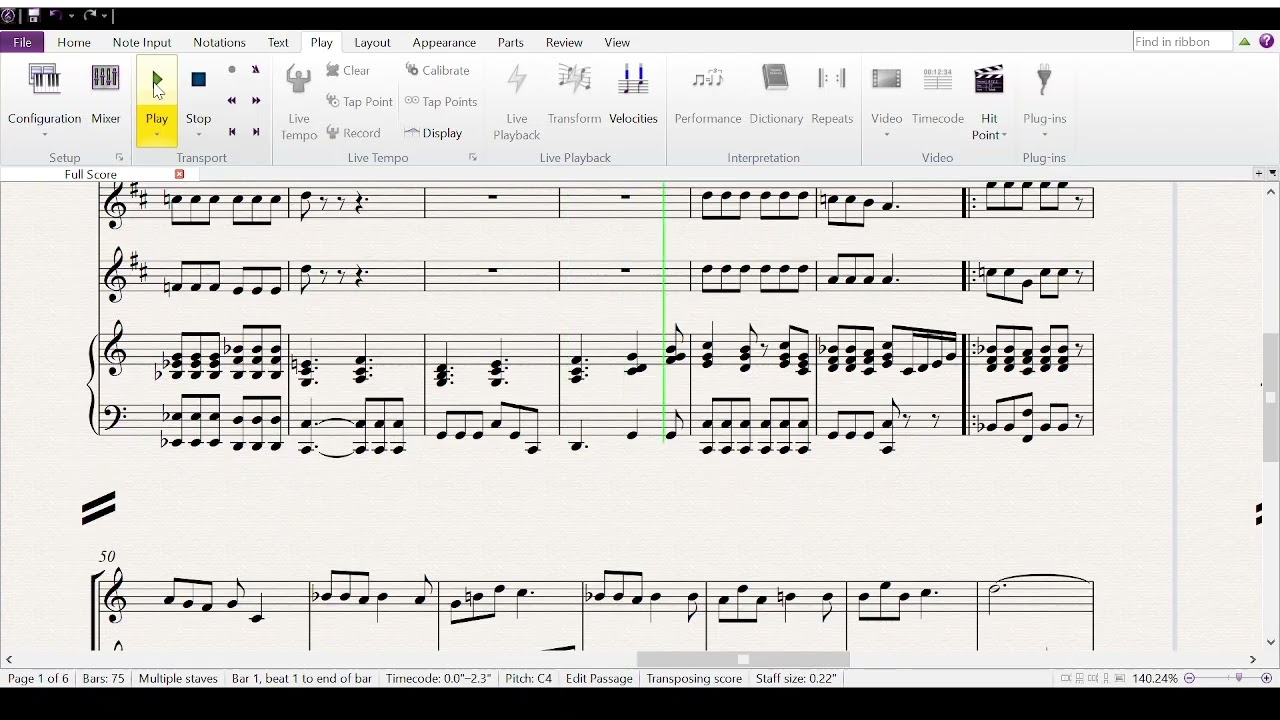Open the Plug-ins plug icon

pyautogui.click(x=1044, y=80)
